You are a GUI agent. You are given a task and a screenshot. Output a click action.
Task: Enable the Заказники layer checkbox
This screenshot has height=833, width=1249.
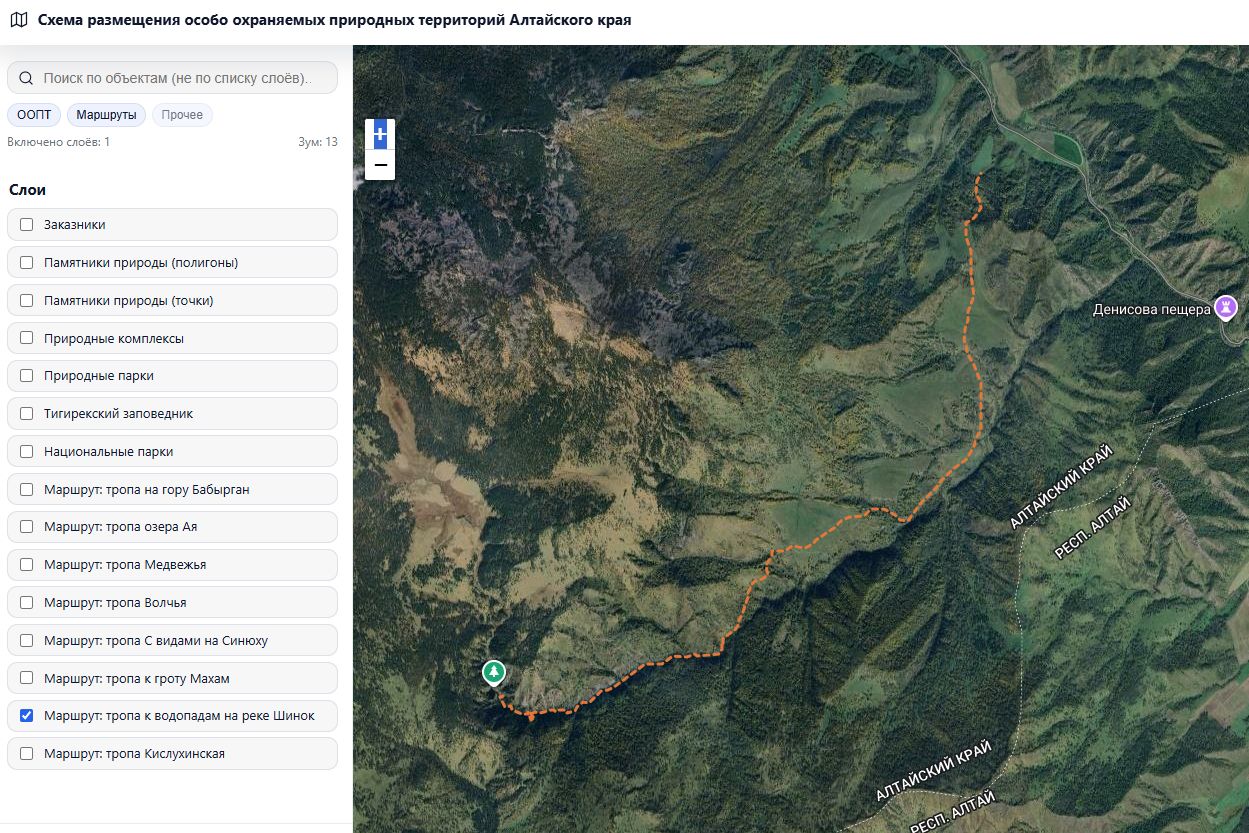pos(27,225)
